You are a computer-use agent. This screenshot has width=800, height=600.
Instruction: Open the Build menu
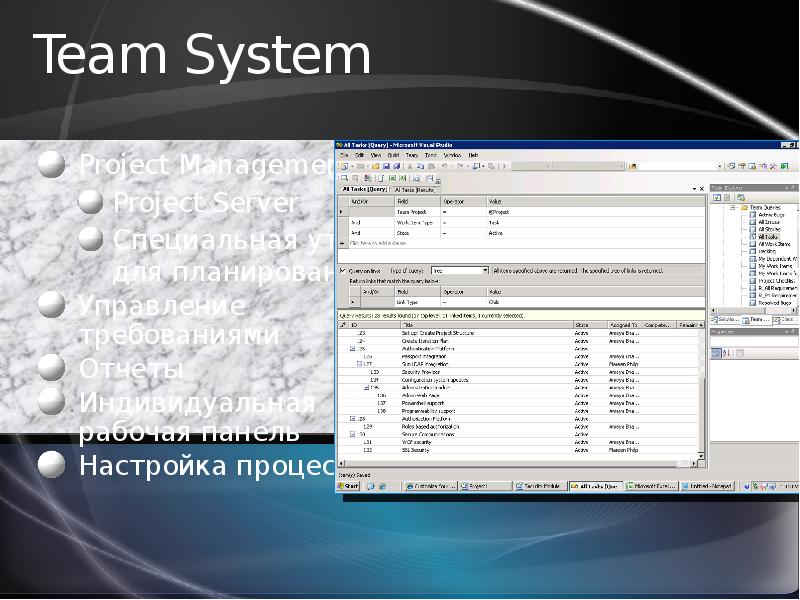(x=393, y=155)
